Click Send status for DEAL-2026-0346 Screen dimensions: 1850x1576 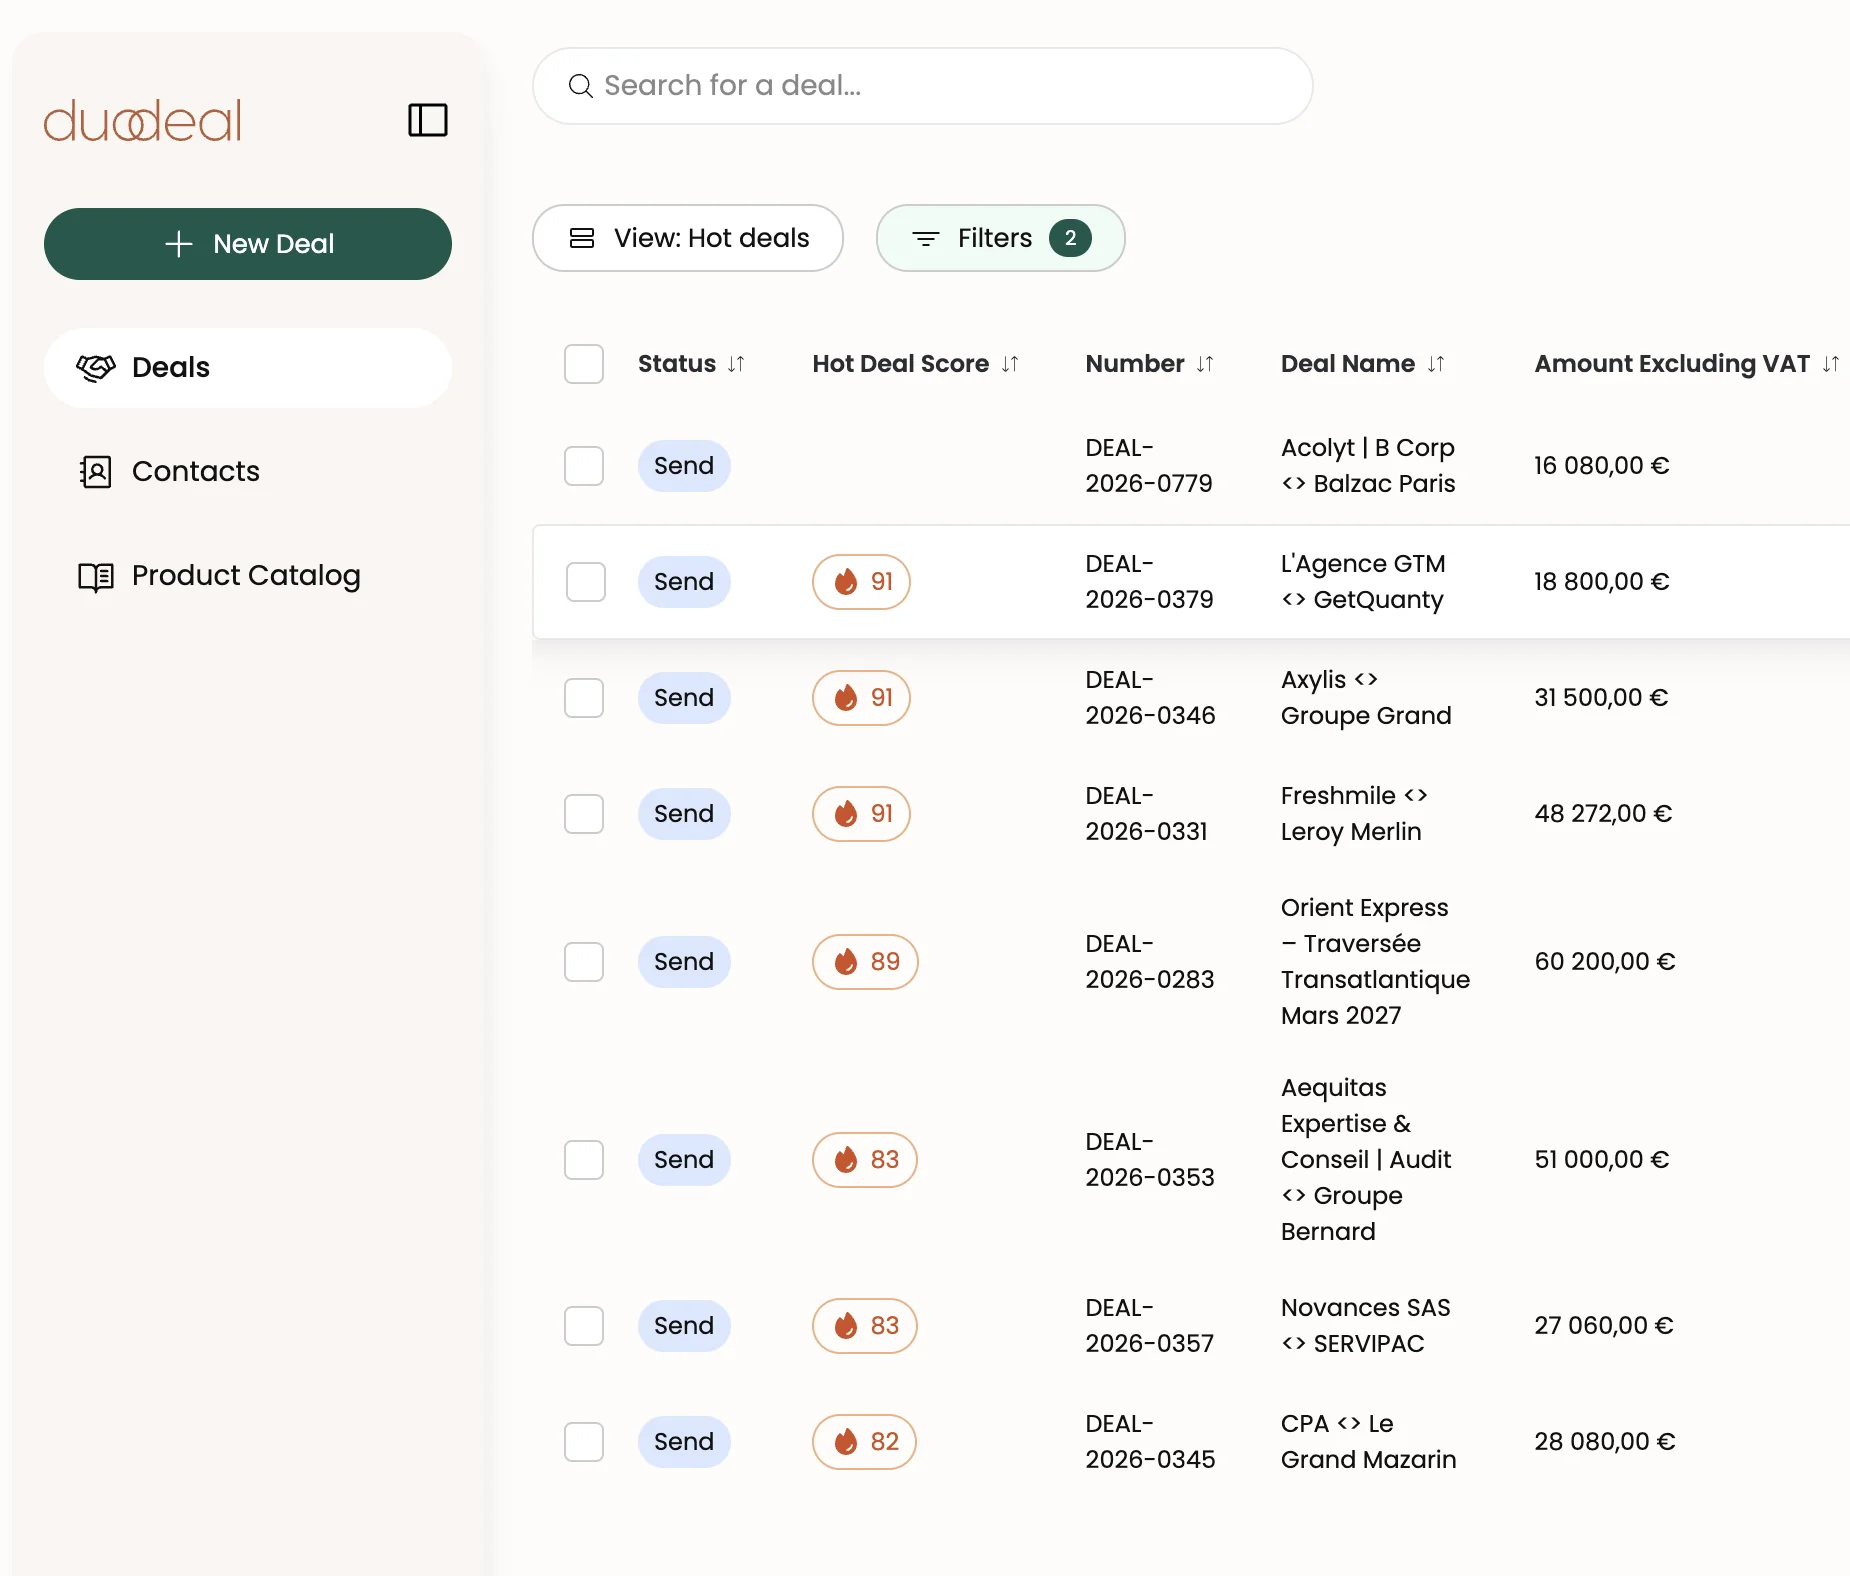[684, 698]
